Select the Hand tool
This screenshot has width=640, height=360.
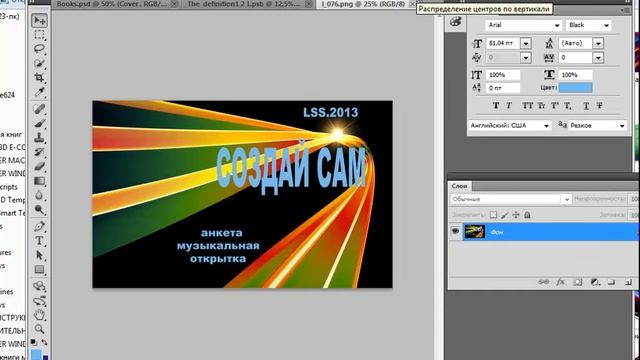pyautogui.click(x=40, y=315)
